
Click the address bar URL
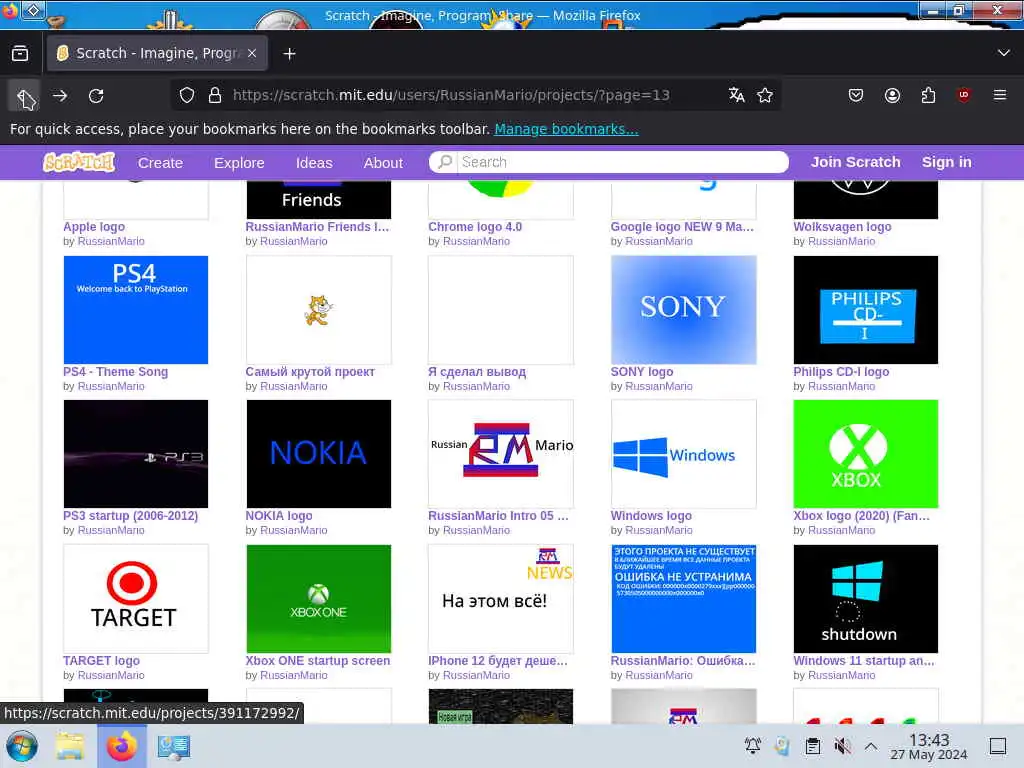(451, 95)
